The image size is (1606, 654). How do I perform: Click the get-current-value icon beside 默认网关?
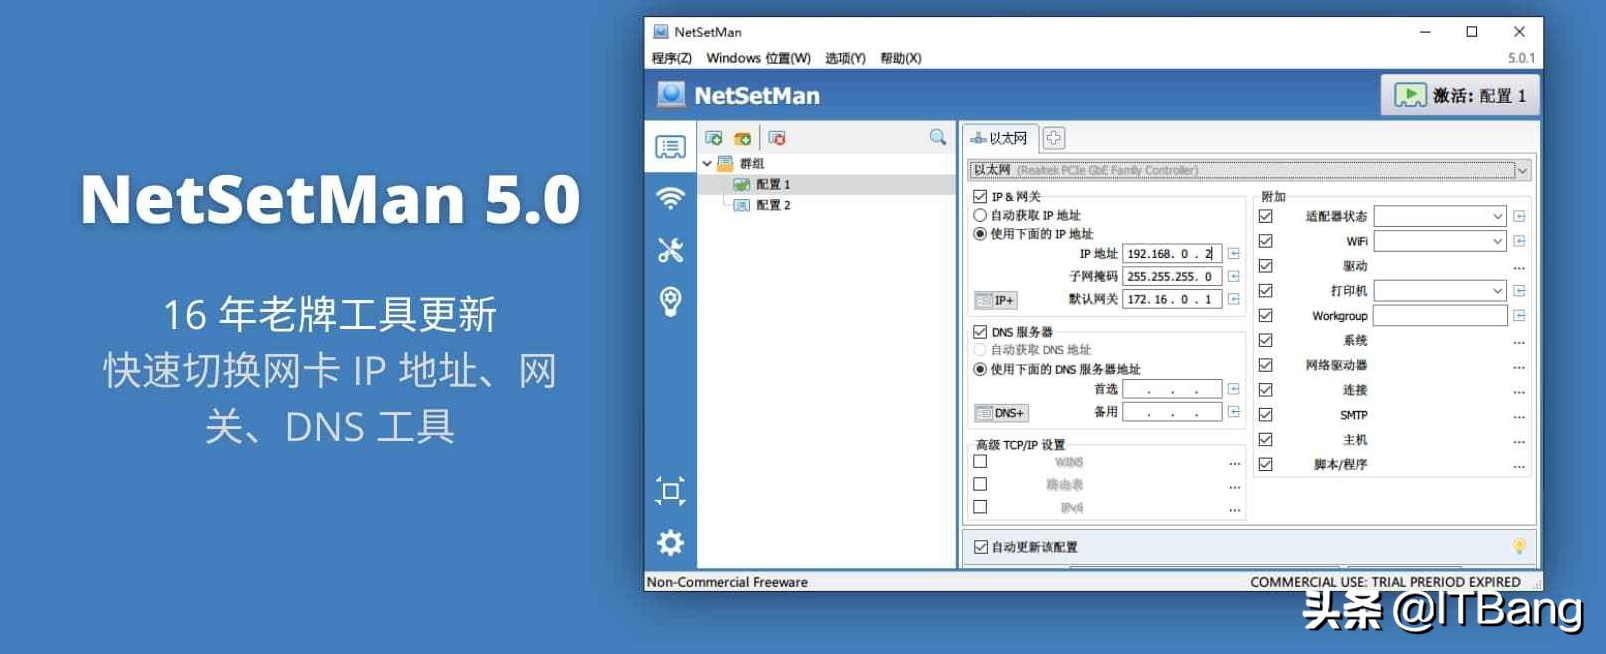(x=1234, y=299)
